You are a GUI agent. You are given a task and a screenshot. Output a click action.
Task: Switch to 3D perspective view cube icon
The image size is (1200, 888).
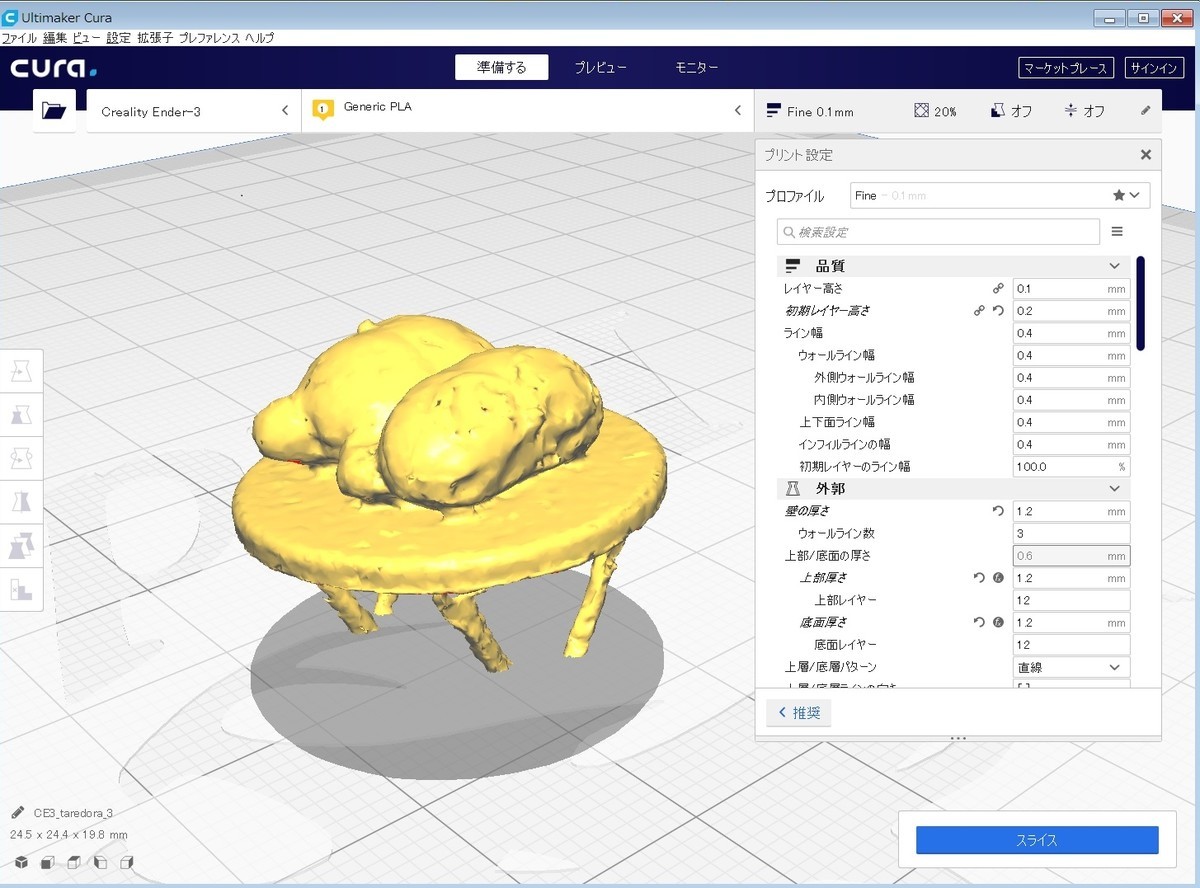point(21,863)
